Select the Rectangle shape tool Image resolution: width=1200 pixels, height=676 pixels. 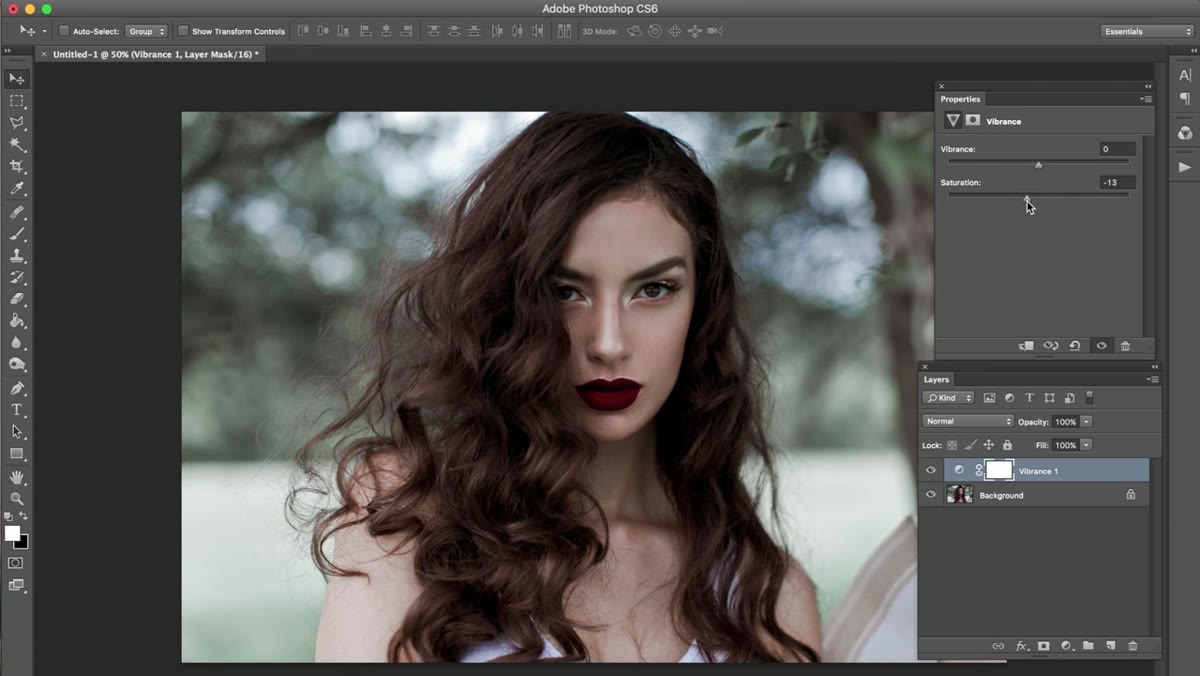[17, 454]
